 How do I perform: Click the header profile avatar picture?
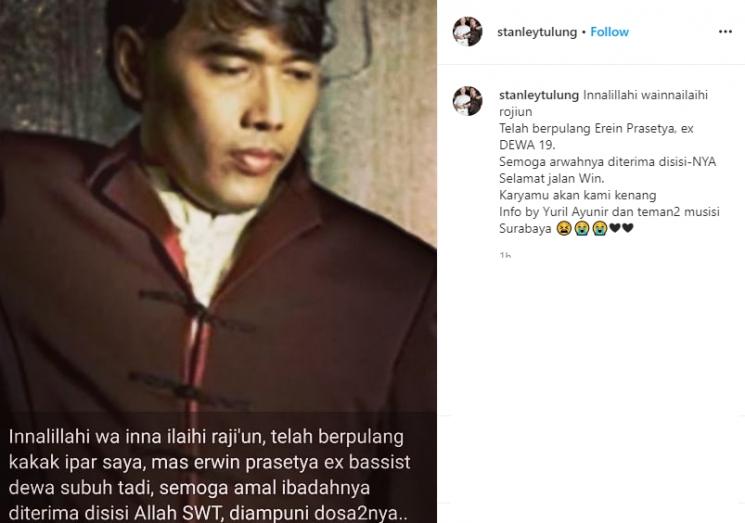tap(468, 32)
